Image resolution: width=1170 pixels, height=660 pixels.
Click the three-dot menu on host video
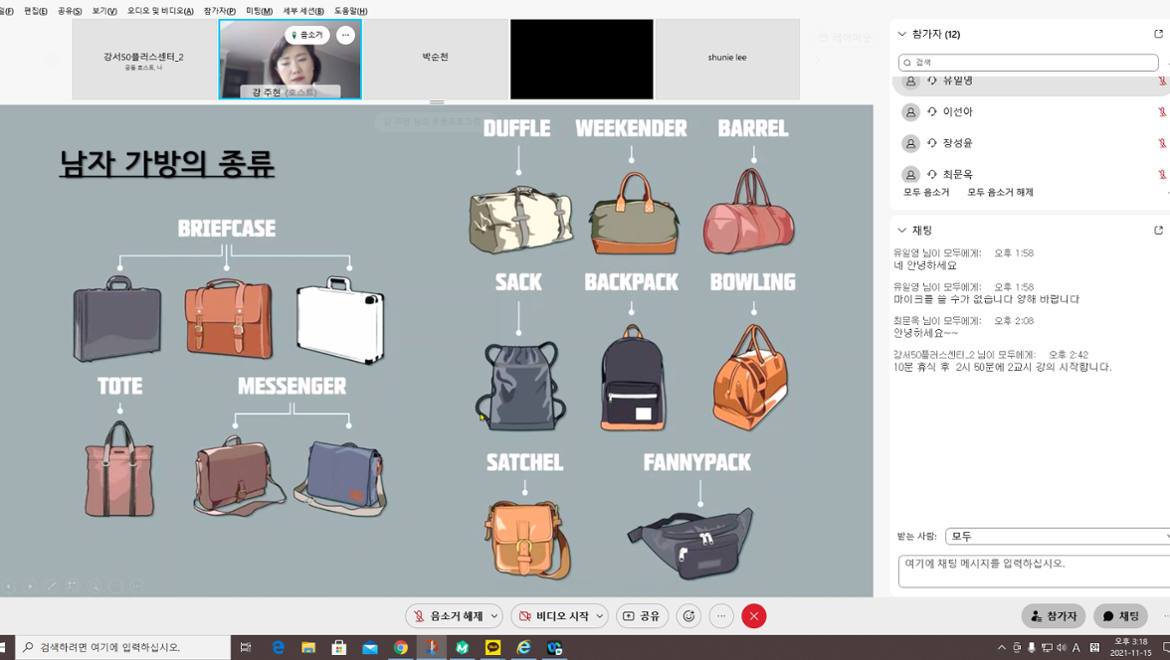[345, 35]
